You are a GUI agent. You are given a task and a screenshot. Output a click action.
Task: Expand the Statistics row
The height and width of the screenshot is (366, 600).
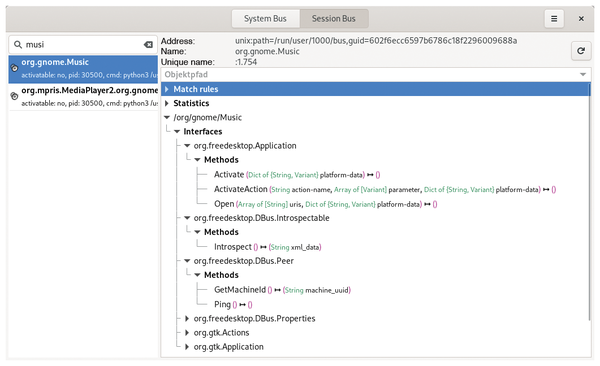[x=166, y=103]
